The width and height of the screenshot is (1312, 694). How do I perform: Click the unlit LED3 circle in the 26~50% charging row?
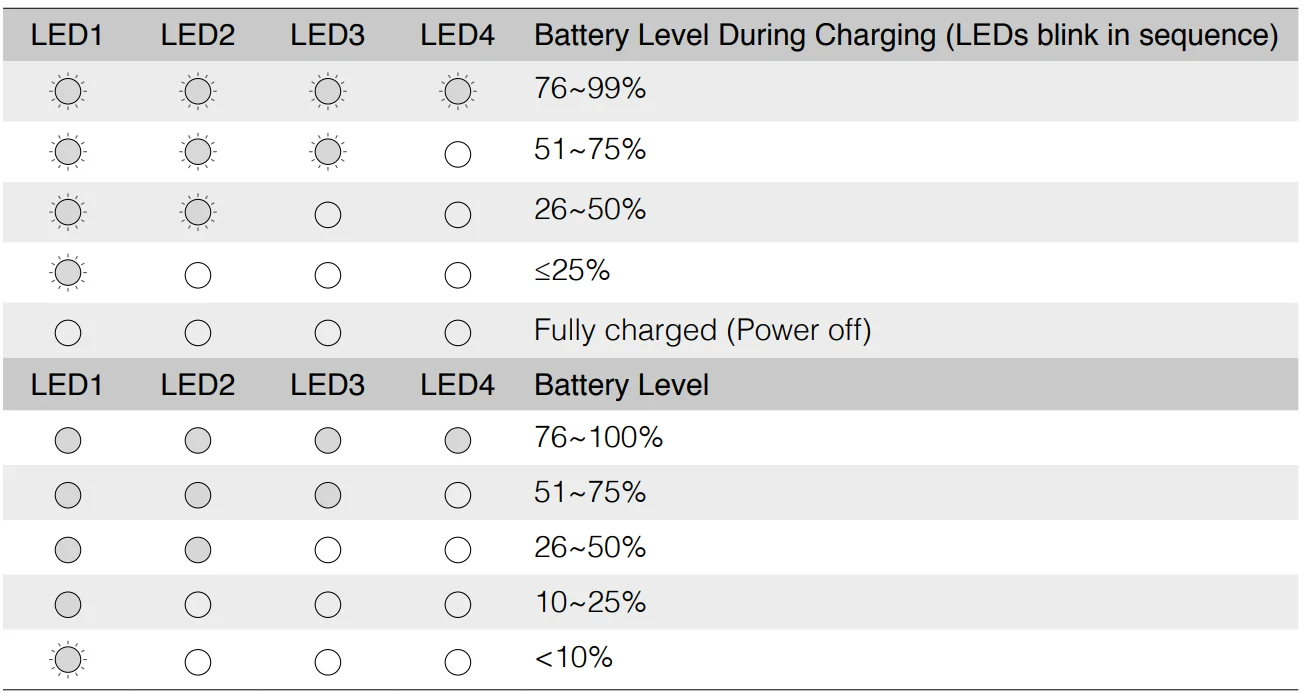[x=327, y=214]
